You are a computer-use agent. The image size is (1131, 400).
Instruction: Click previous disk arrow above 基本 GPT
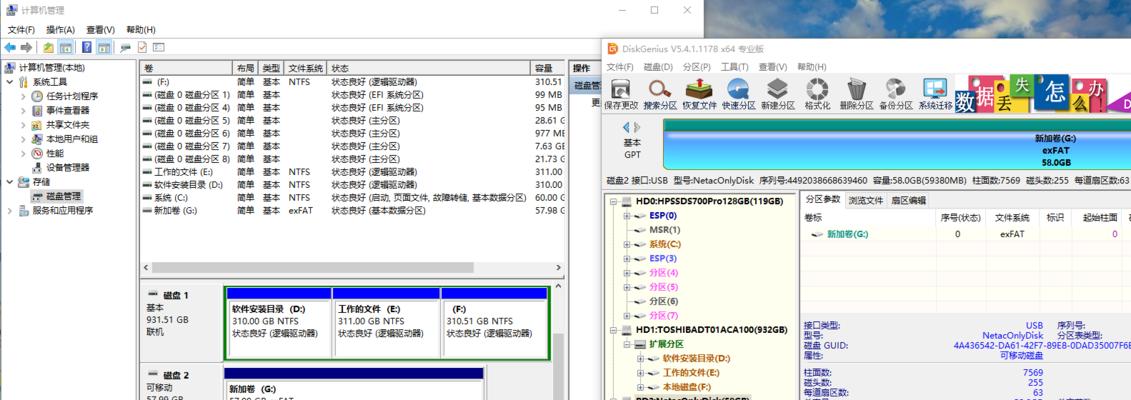click(626, 128)
